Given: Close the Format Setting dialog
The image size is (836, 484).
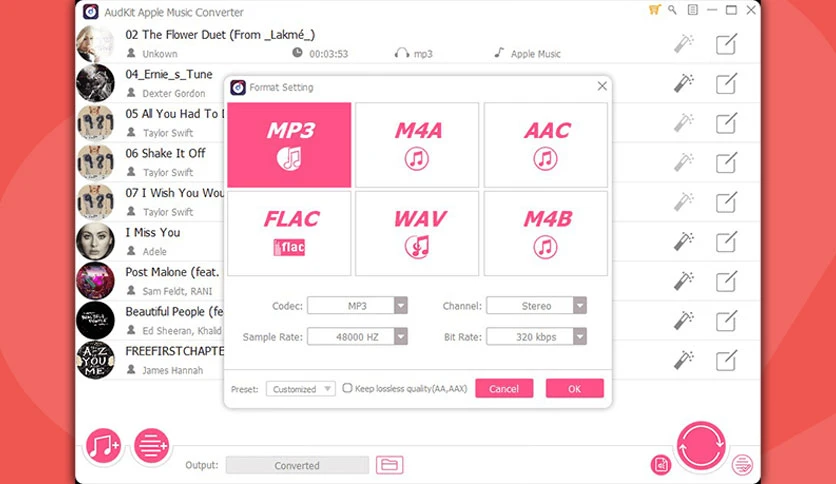Looking at the screenshot, I should tap(602, 86).
